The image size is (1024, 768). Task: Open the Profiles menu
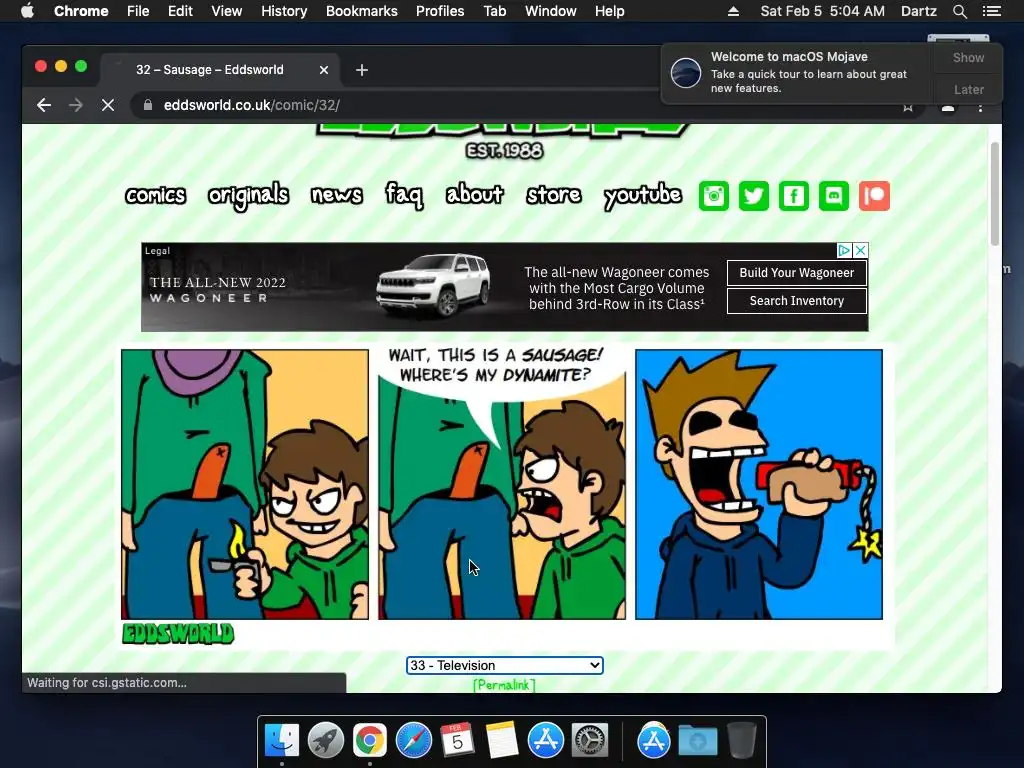[440, 11]
